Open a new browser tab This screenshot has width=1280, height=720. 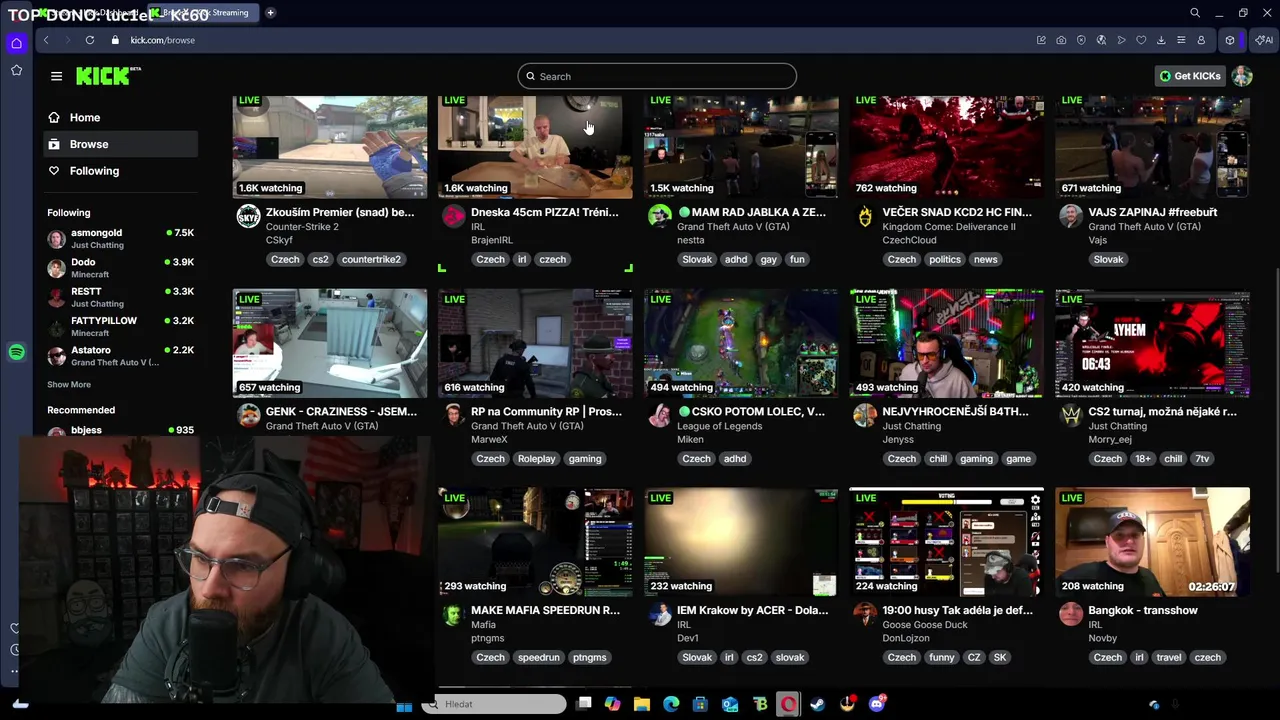(270, 13)
